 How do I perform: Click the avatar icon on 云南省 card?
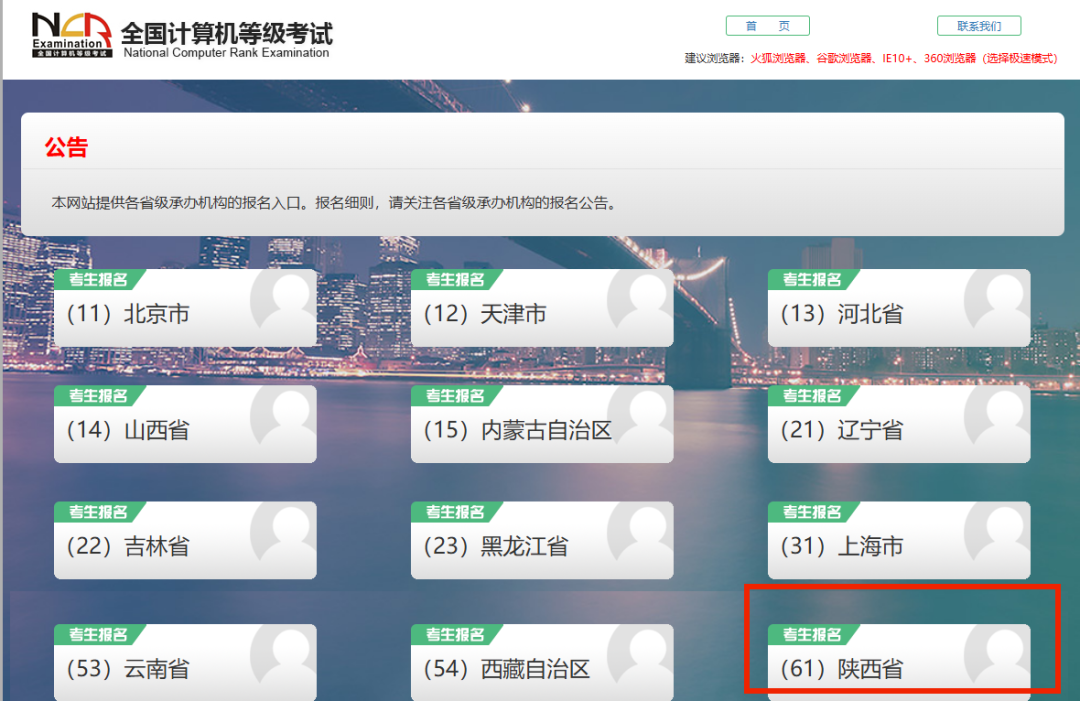click(283, 656)
